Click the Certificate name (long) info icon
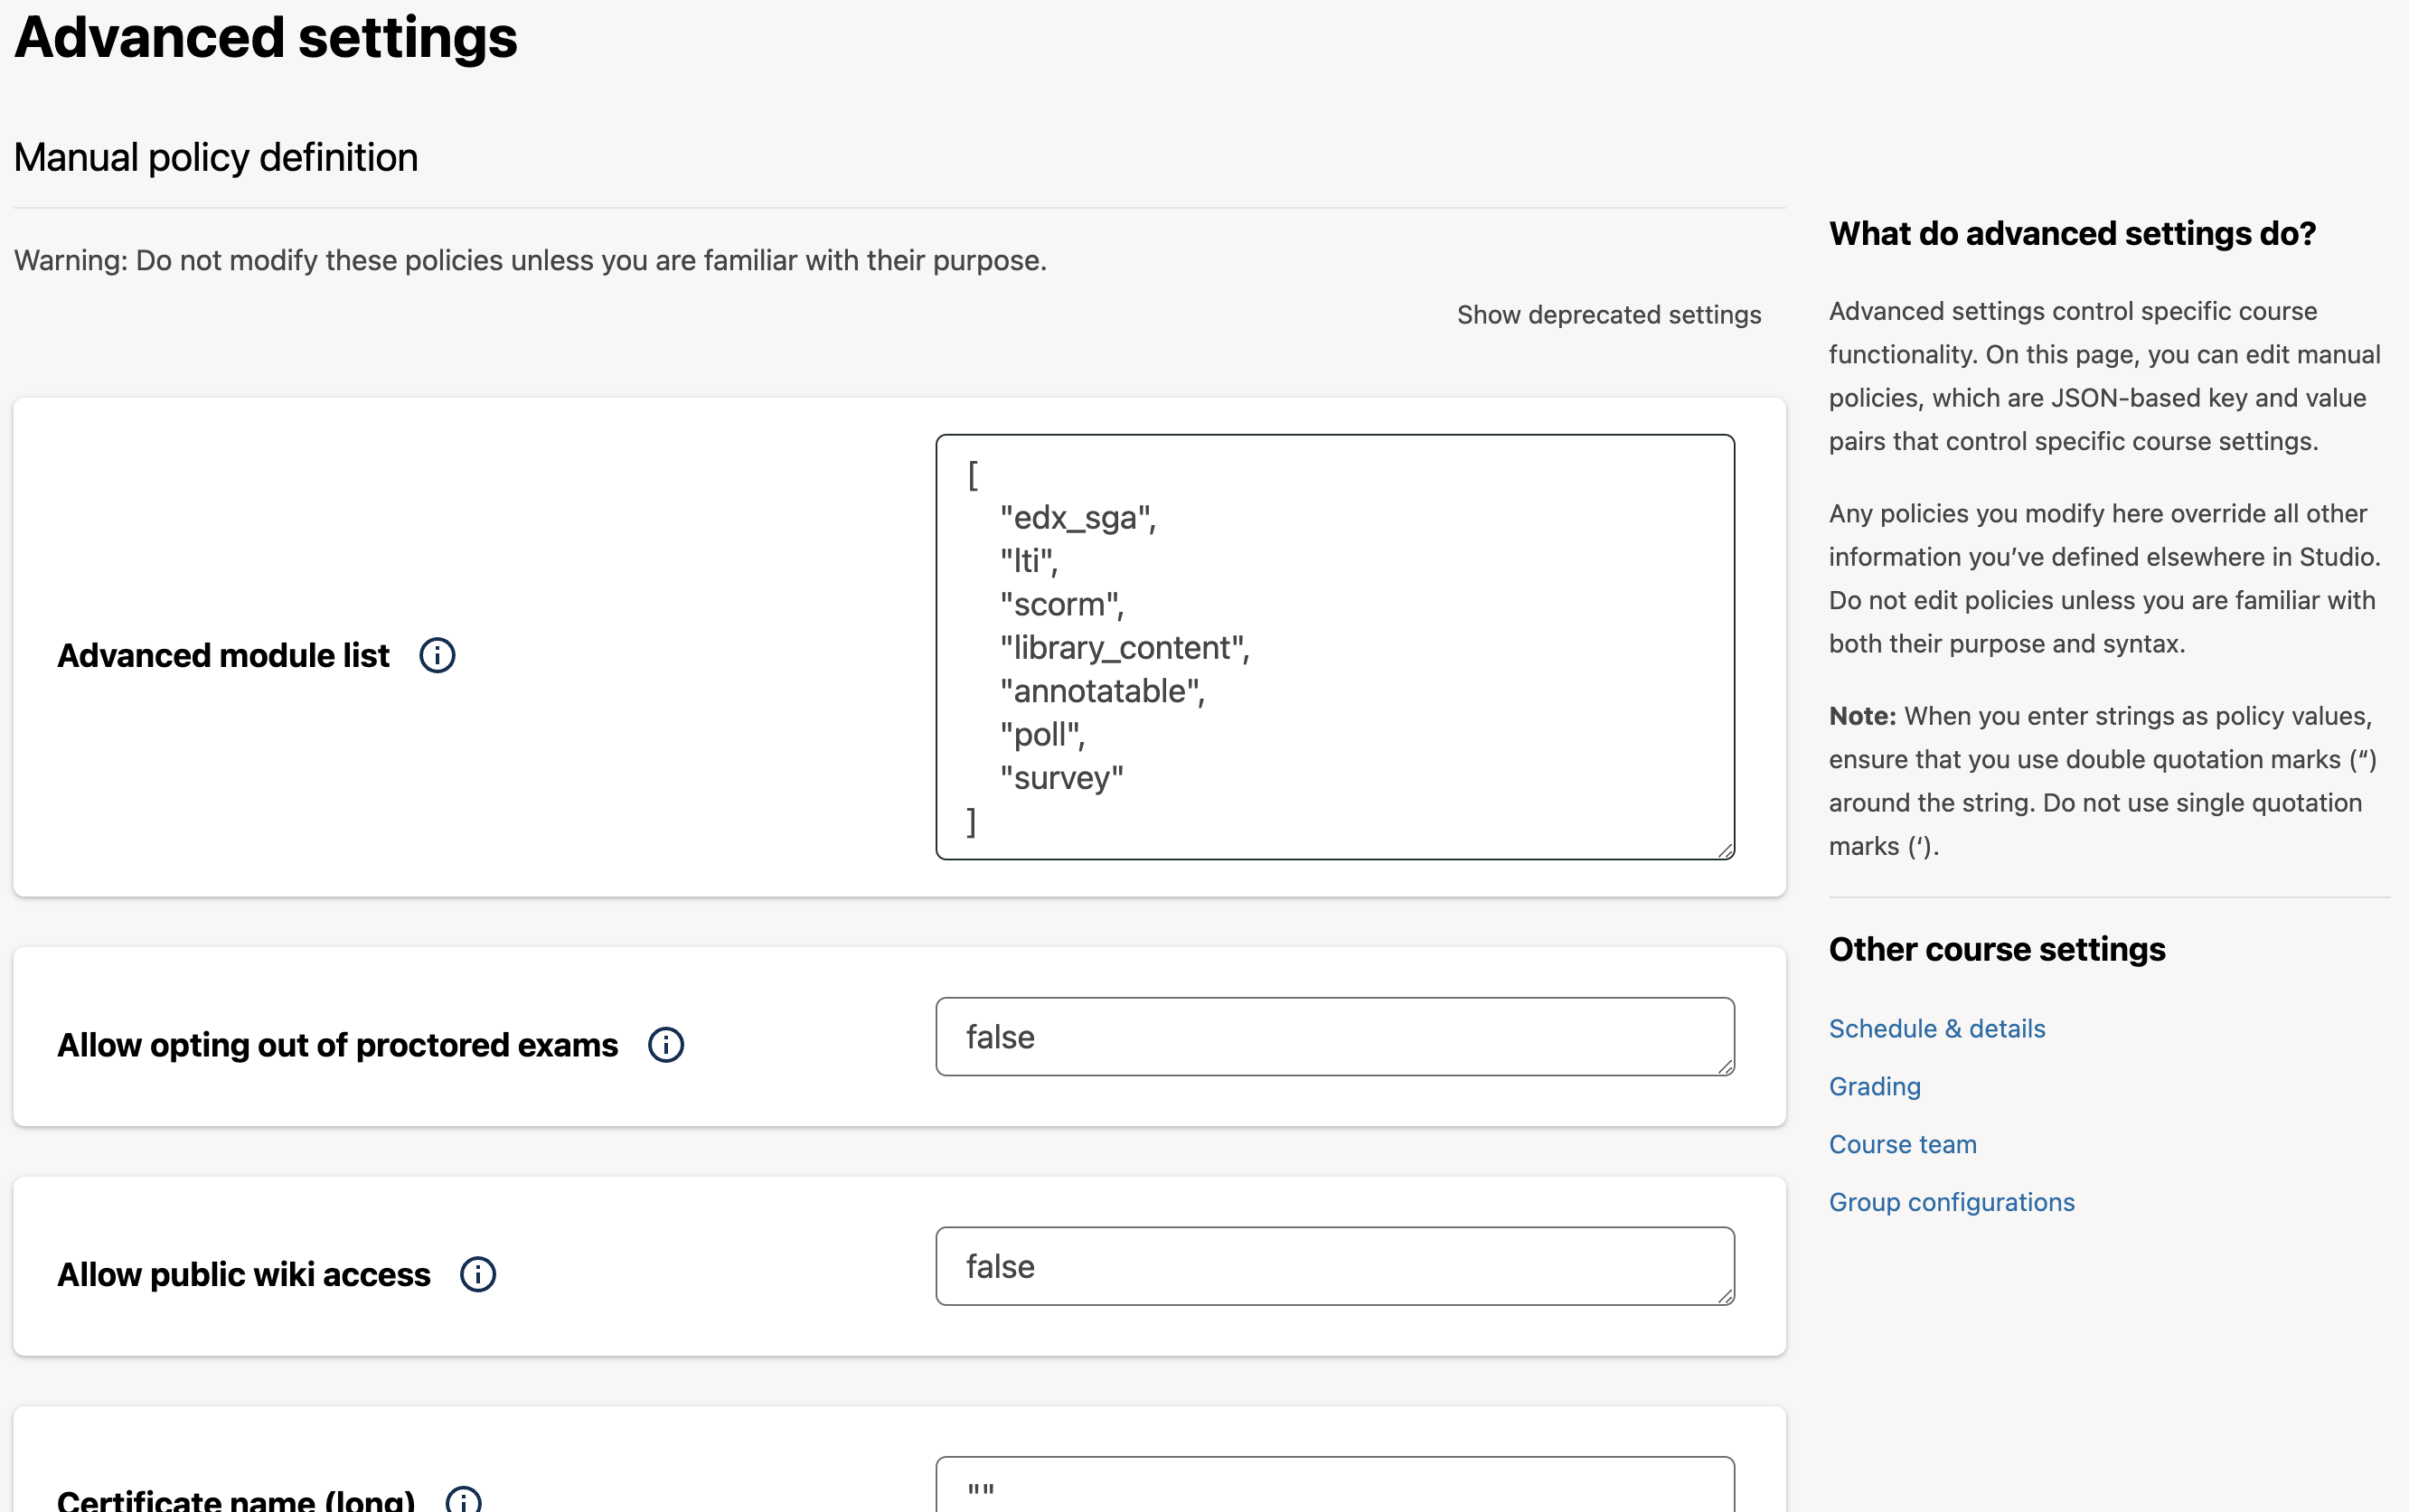 click(464, 1498)
